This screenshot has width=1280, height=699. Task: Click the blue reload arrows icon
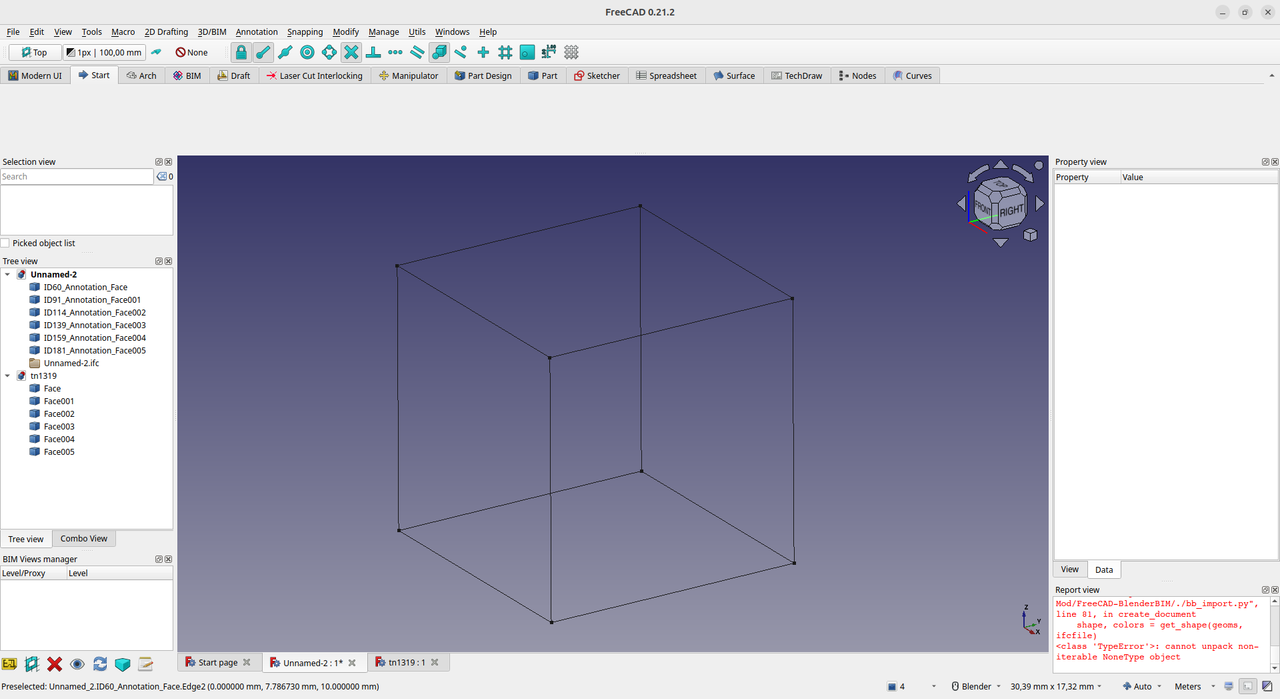pyautogui.click(x=100, y=664)
